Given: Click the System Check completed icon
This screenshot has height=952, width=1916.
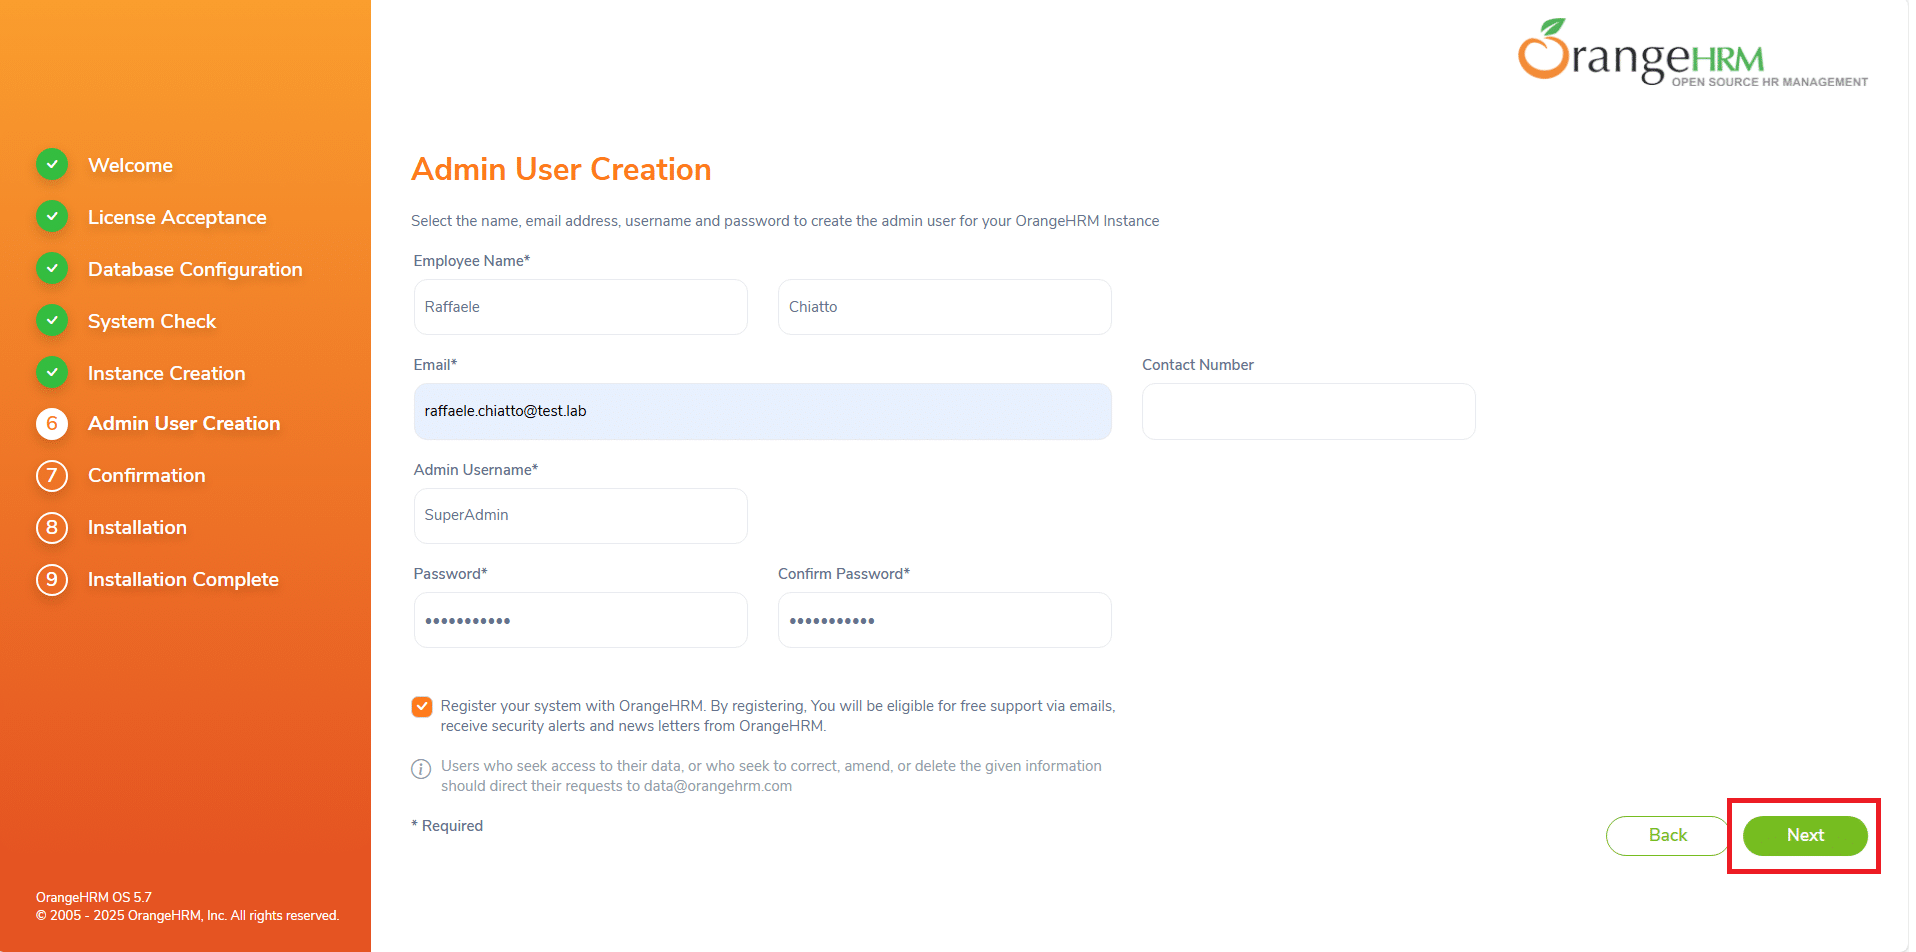Looking at the screenshot, I should [x=52, y=321].
